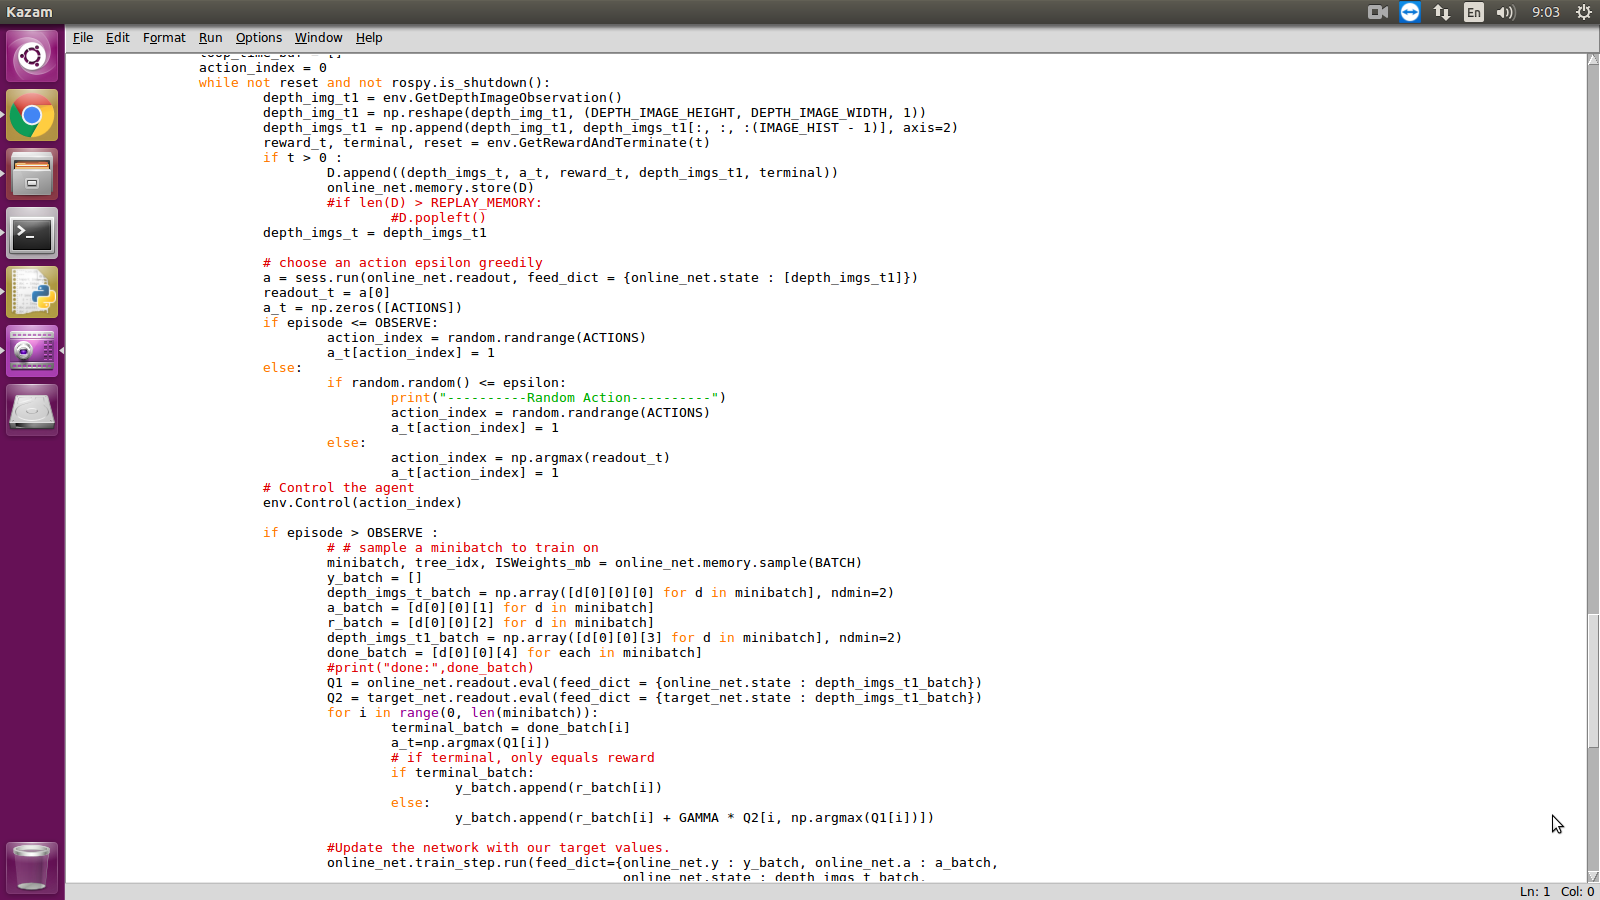
Task: Click the 'readout_t = a[0]' line
Action: tap(326, 293)
